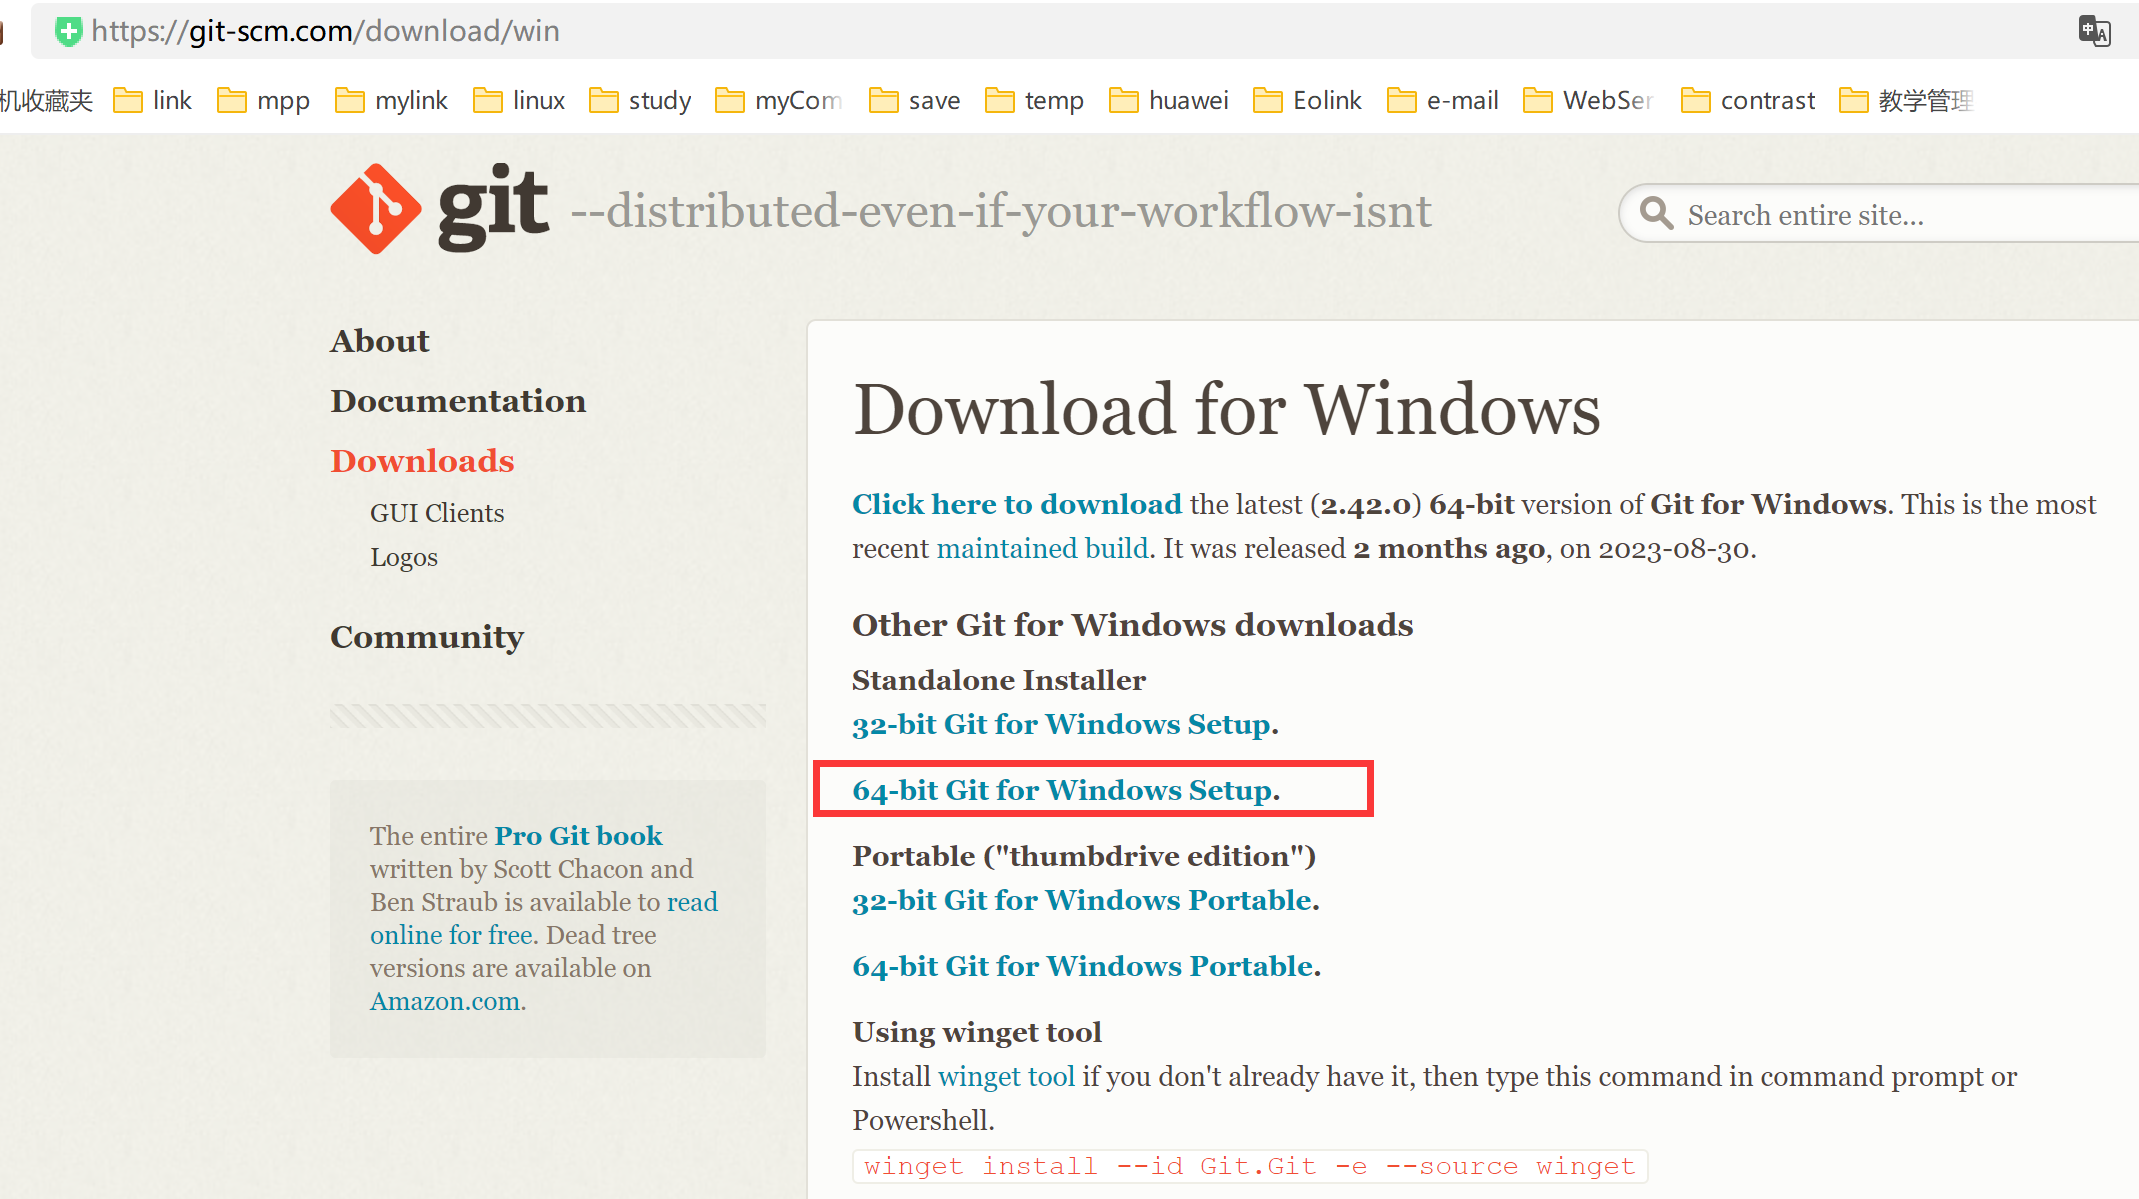Screen dimensions: 2139x1199
Task: Open the mylink bookmark folder
Action: [x=392, y=100]
